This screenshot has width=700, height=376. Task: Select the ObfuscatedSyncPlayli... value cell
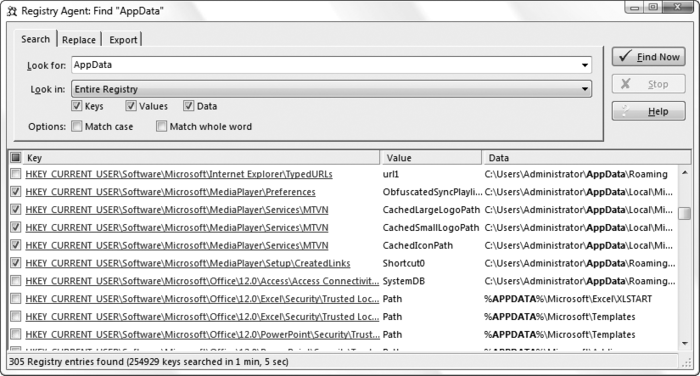[x=433, y=192]
